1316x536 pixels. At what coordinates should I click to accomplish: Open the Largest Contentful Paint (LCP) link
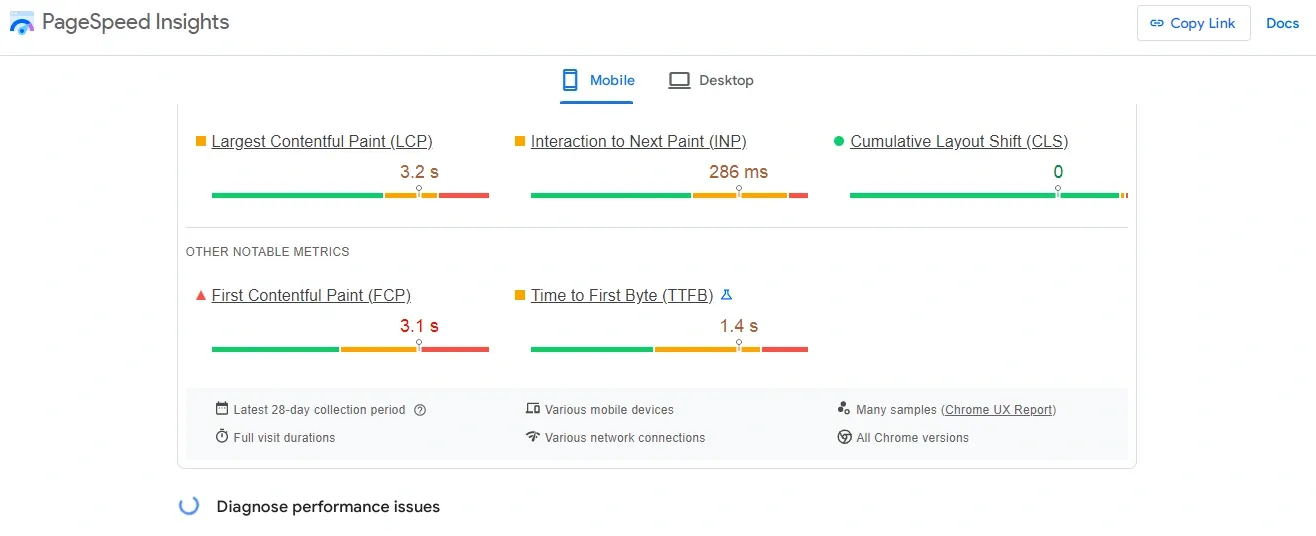coord(322,142)
